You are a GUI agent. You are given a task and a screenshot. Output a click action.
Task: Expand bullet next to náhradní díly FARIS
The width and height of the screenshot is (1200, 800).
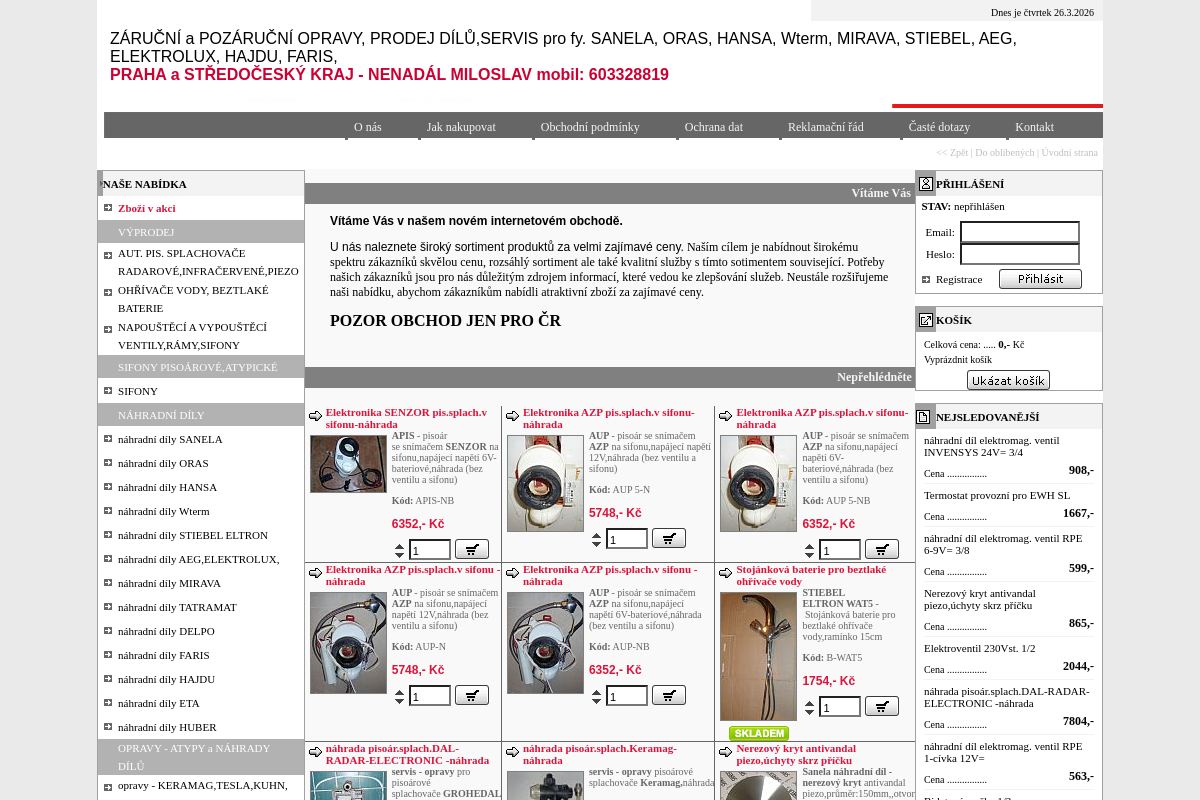pos(108,655)
